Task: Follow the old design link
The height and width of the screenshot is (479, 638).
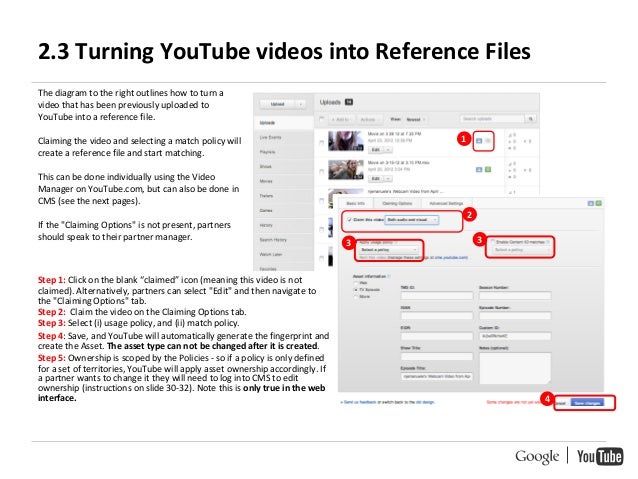Action: 425,402
